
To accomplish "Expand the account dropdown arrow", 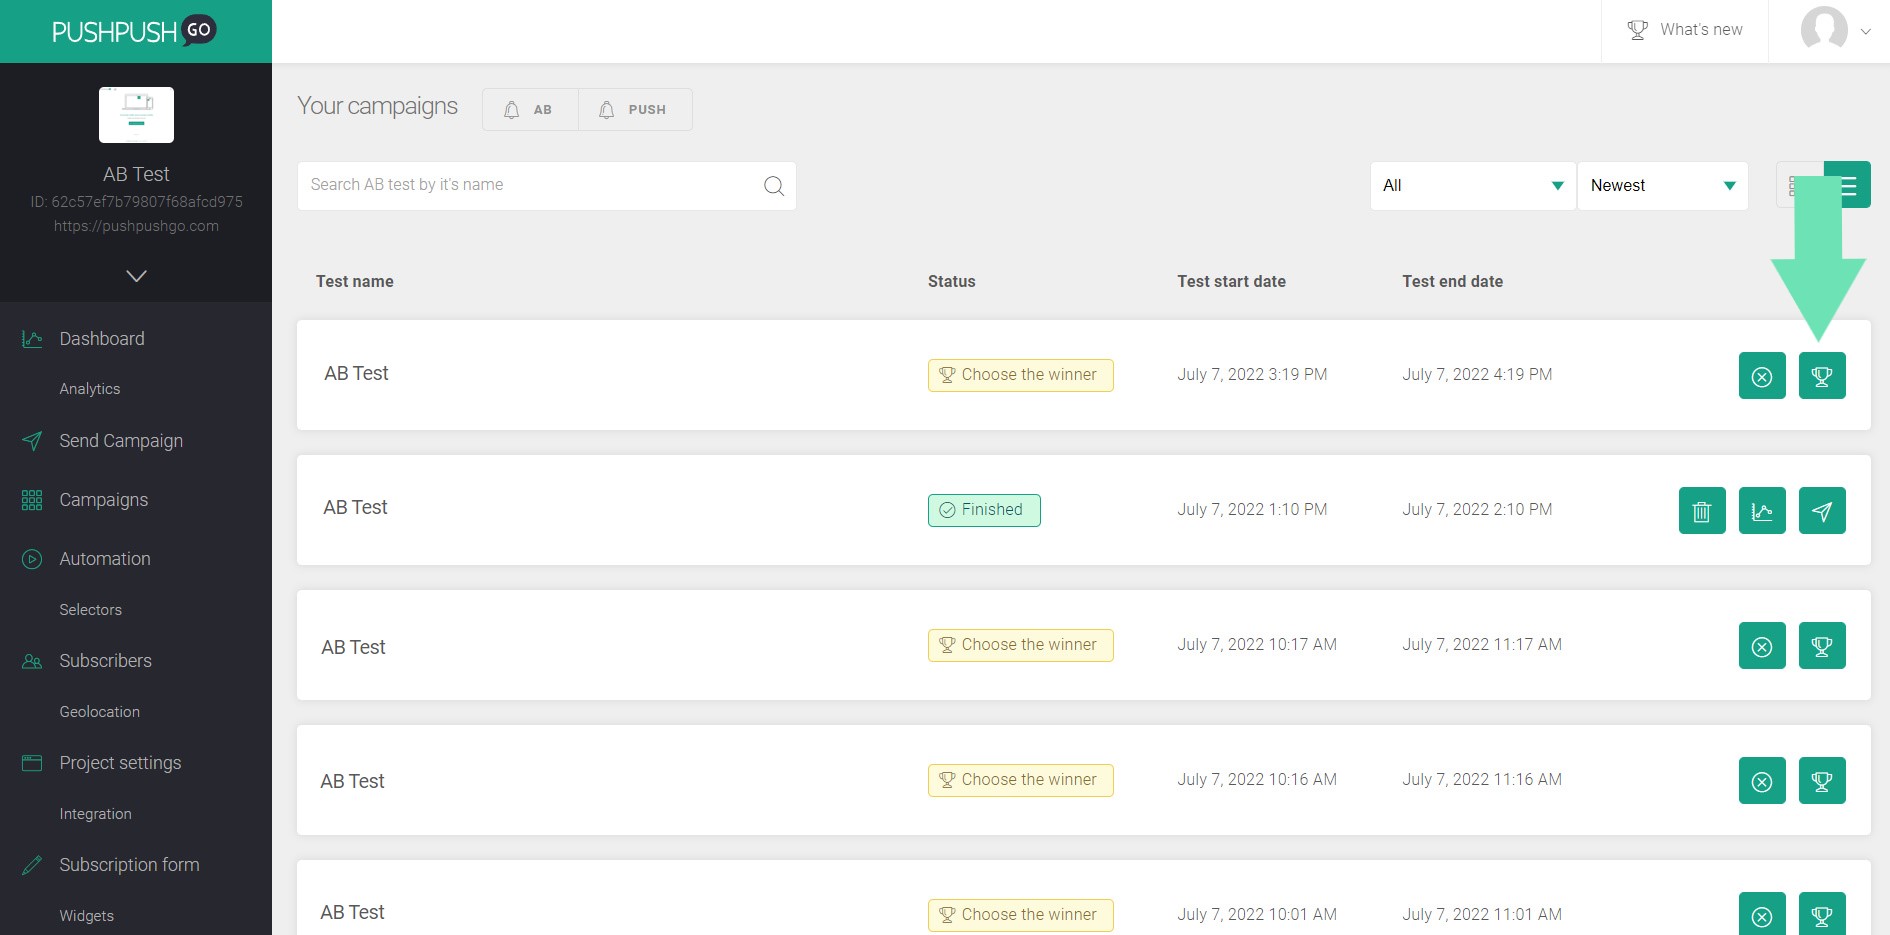I will click(x=1865, y=31).
